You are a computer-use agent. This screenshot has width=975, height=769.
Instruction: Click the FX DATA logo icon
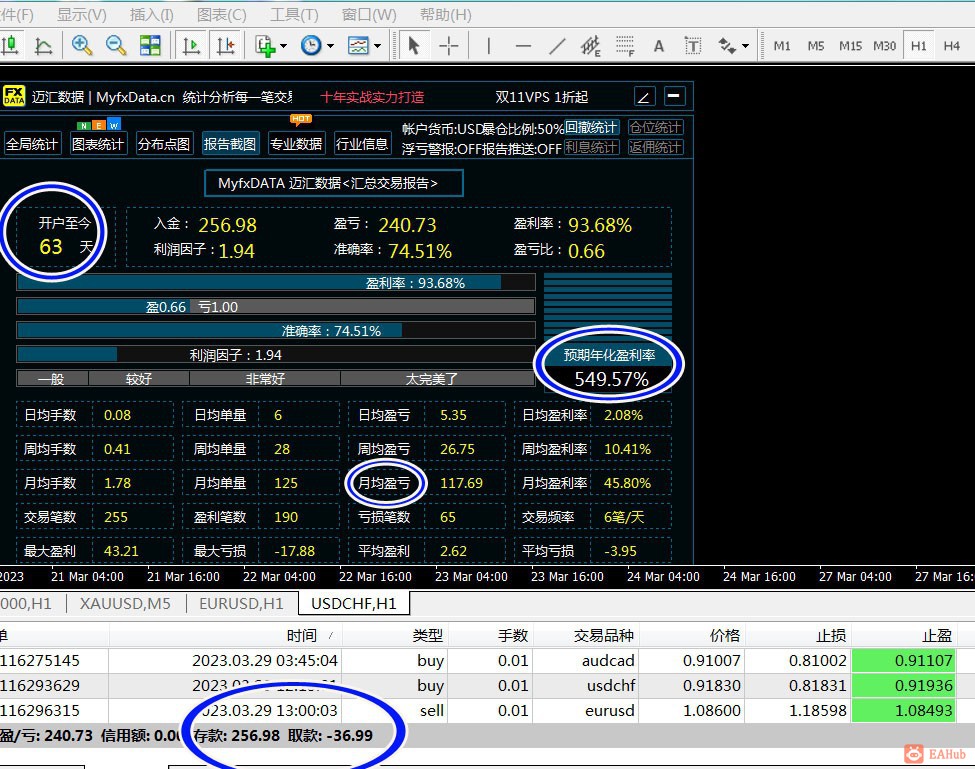(14, 96)
